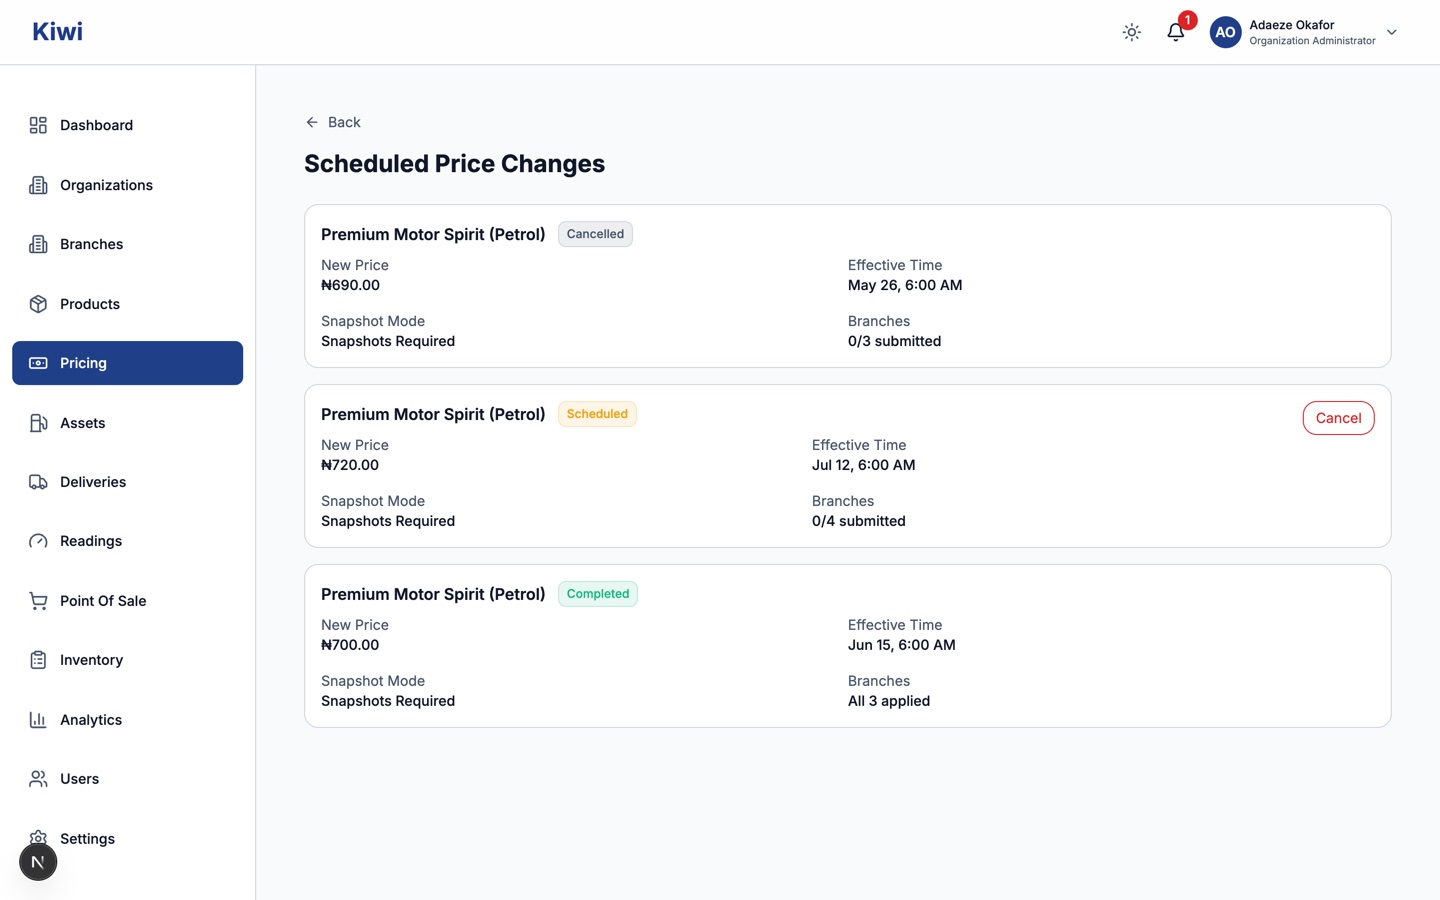Screen dimensions: 1440x900
Task: Click the Back arrow icon
Action: (312, 122)
